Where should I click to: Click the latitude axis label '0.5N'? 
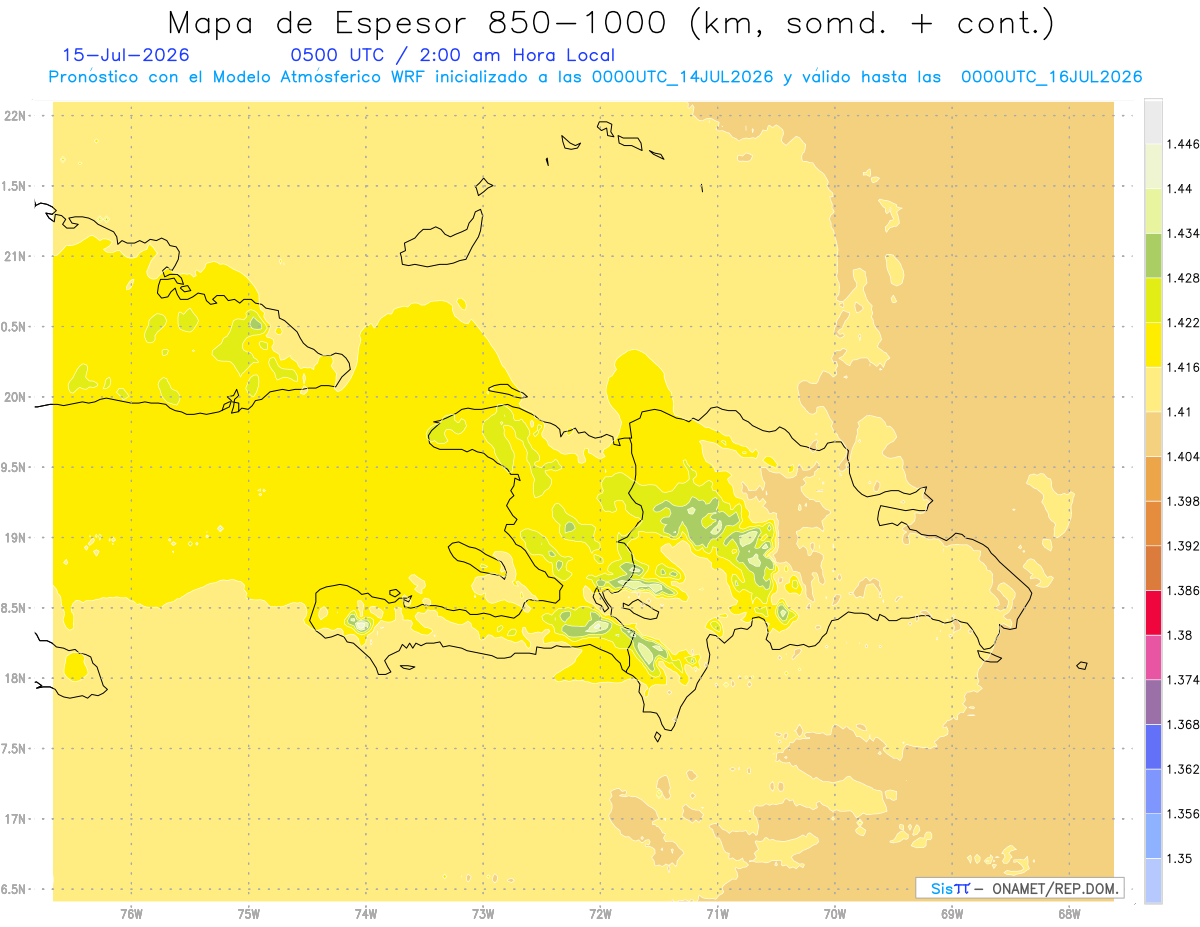(x=15, y=327)
